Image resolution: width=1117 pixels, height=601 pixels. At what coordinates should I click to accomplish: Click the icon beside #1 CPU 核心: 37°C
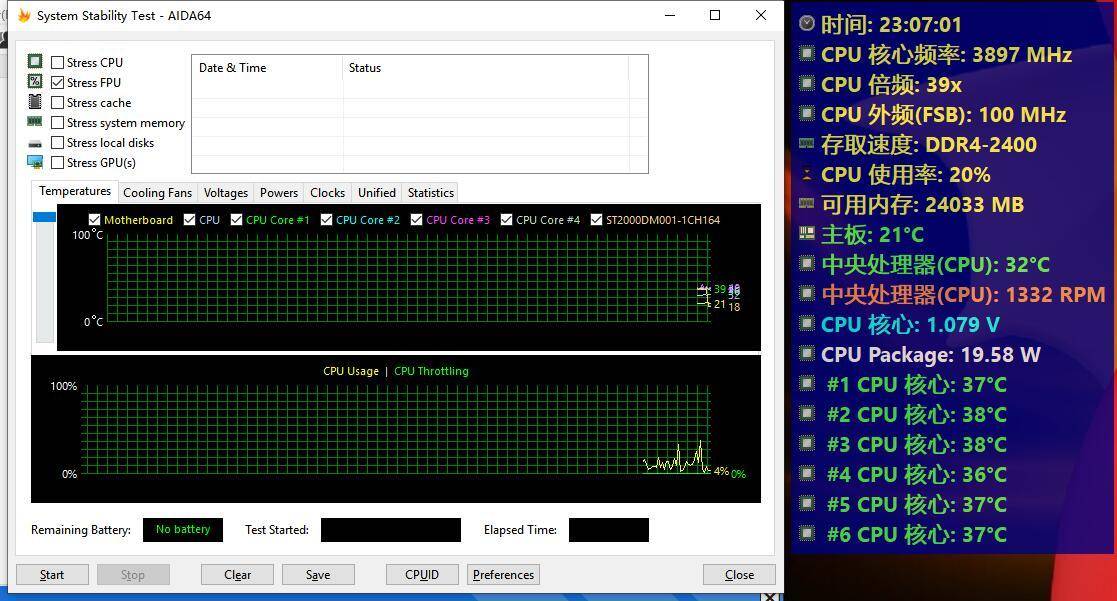806,383
